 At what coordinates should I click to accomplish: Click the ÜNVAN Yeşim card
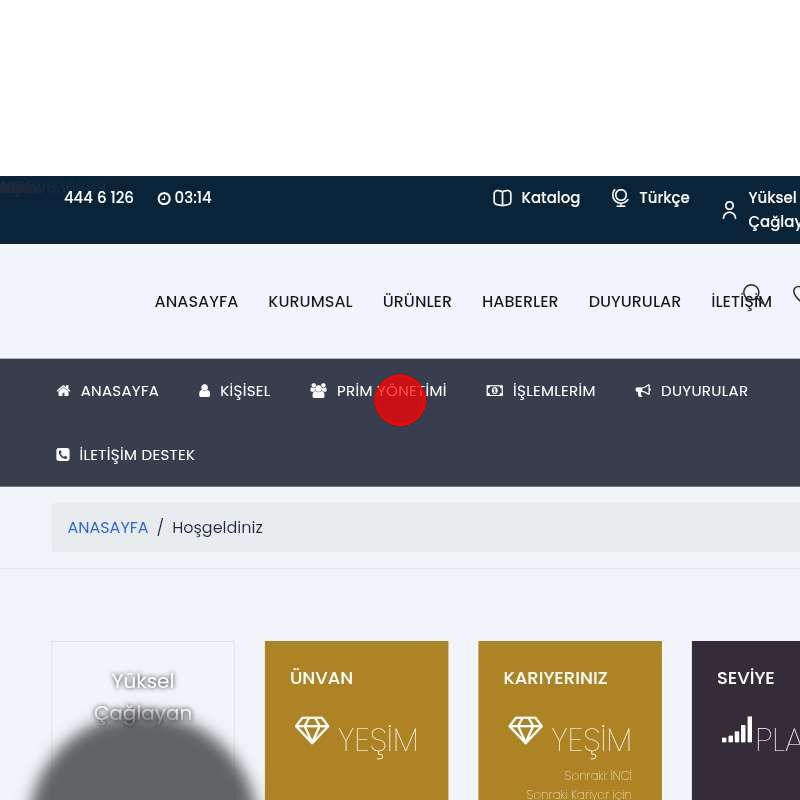click(x=356, y=720)
